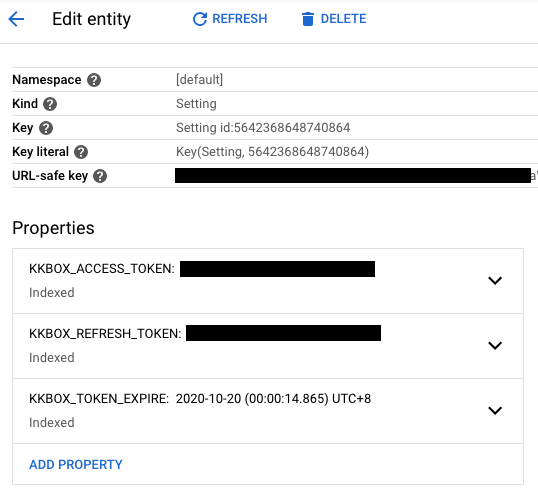Image resolution: width=538 pixels, height=496 pixels.
Task: Open URL-safe key help icon
Action: tap(100, 176)
